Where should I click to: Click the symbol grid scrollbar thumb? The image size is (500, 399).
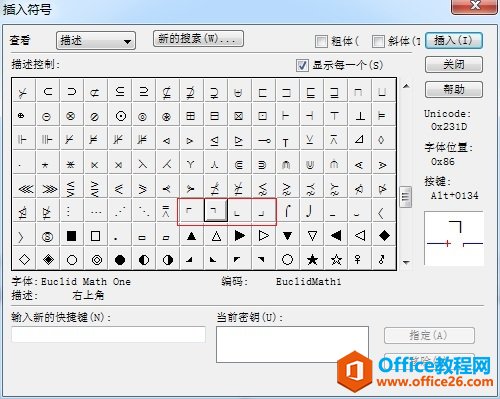406,197
